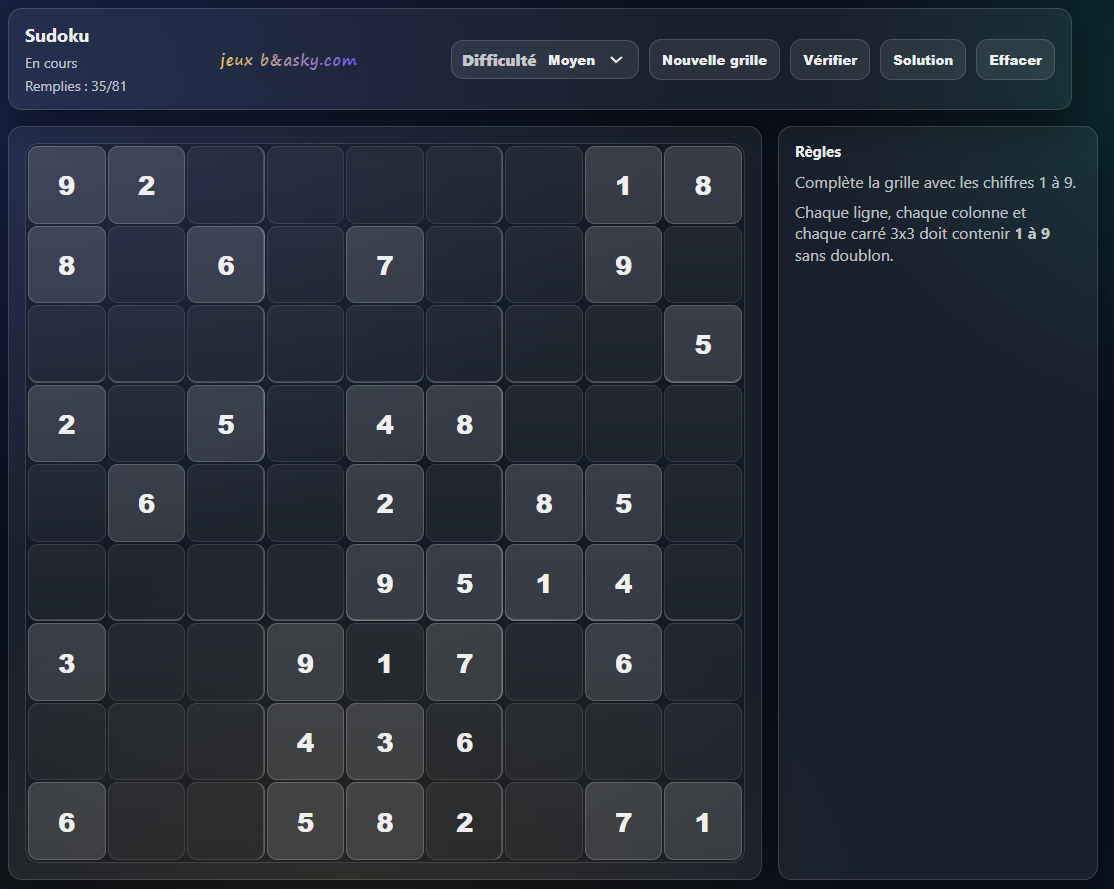
Task: Click the center cell containing 2
Action: (385, 503)
